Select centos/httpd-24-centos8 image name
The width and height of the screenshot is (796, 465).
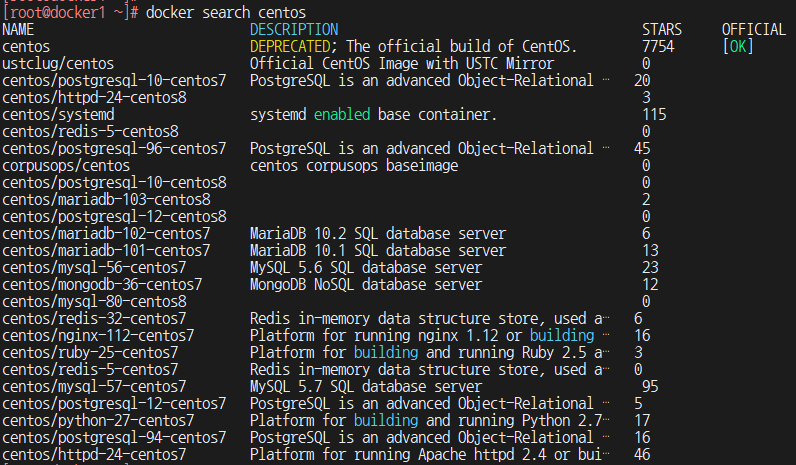94,97
